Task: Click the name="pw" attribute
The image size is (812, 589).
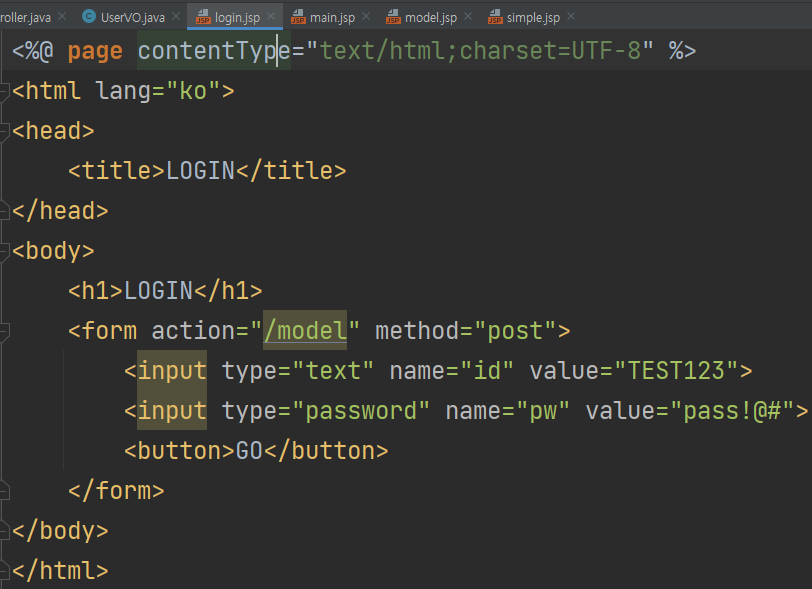Action: click(508, 411)
